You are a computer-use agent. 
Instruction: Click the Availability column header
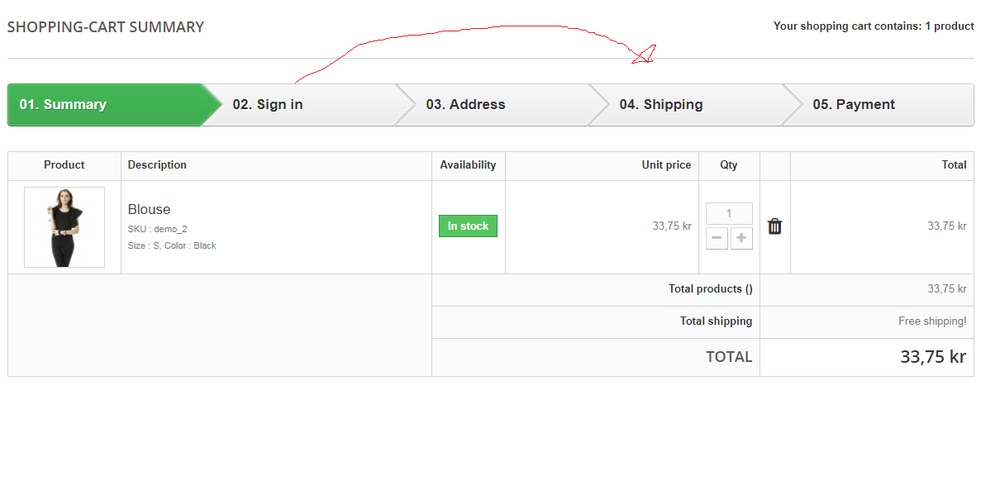(468, 165)
